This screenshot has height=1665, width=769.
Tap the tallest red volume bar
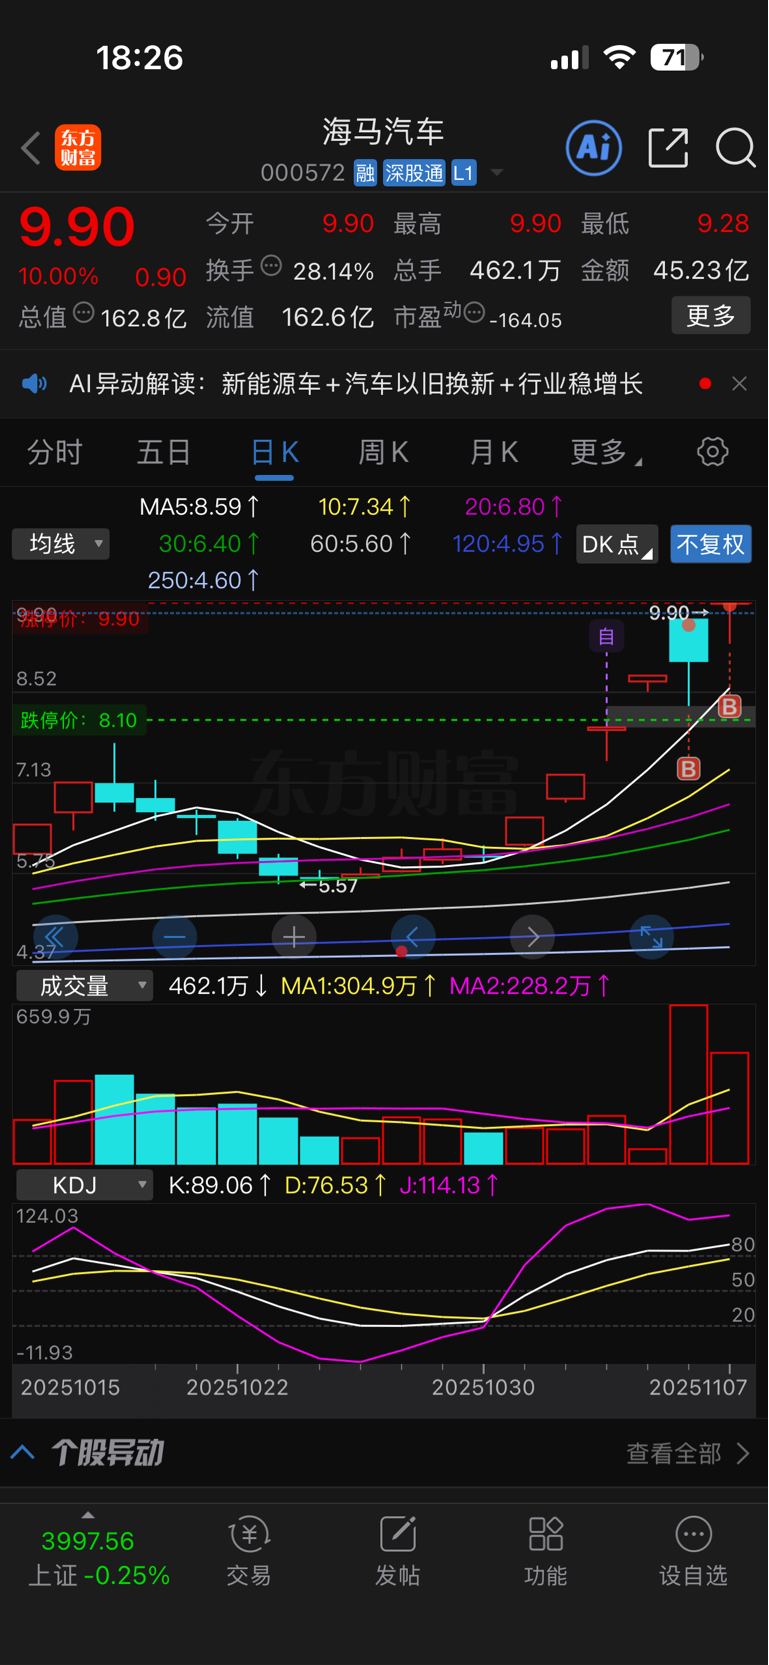[688, 1084]
